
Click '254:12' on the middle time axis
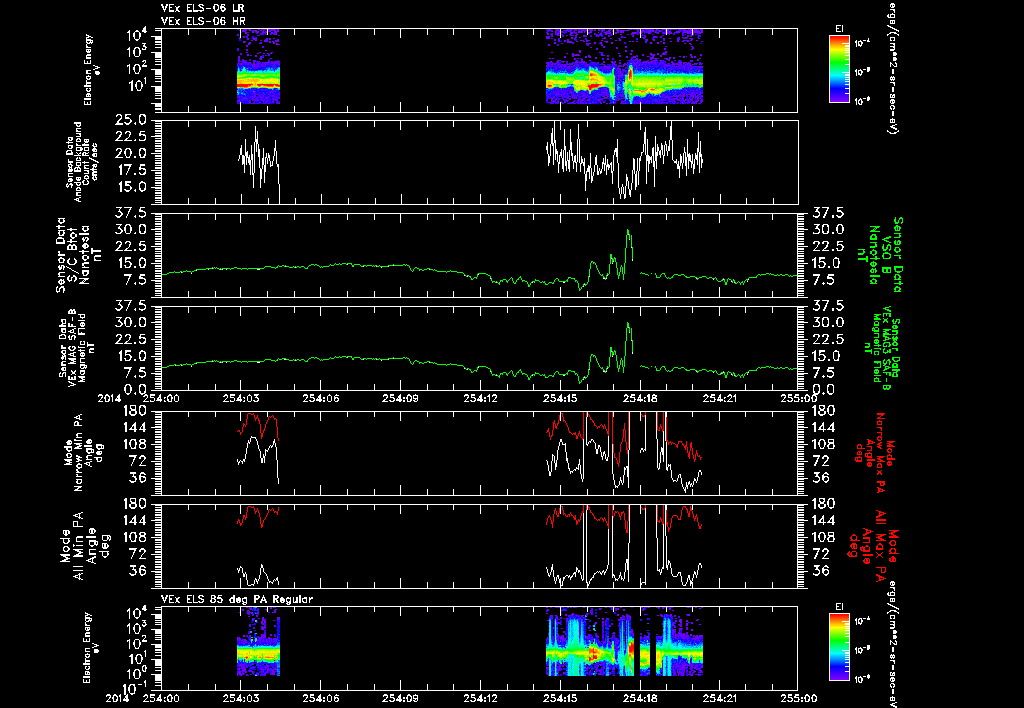click(x=481, y=398)
